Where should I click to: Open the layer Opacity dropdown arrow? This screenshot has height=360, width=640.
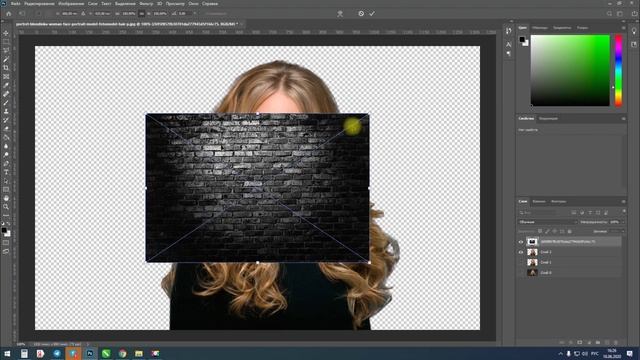[623, 222]
